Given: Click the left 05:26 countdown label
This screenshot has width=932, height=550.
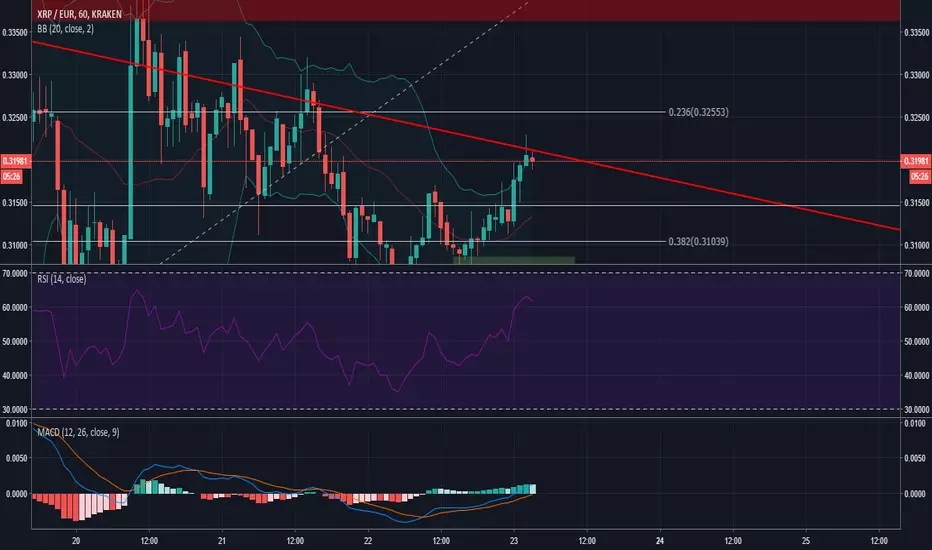Looking at the screenshot, I should point(11,177).
